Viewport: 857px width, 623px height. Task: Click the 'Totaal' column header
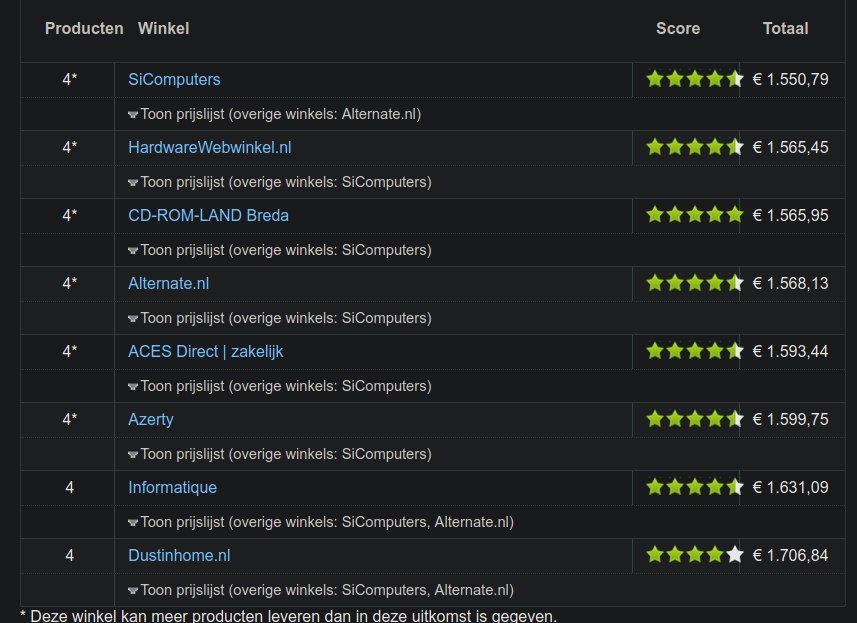[785, 28]
